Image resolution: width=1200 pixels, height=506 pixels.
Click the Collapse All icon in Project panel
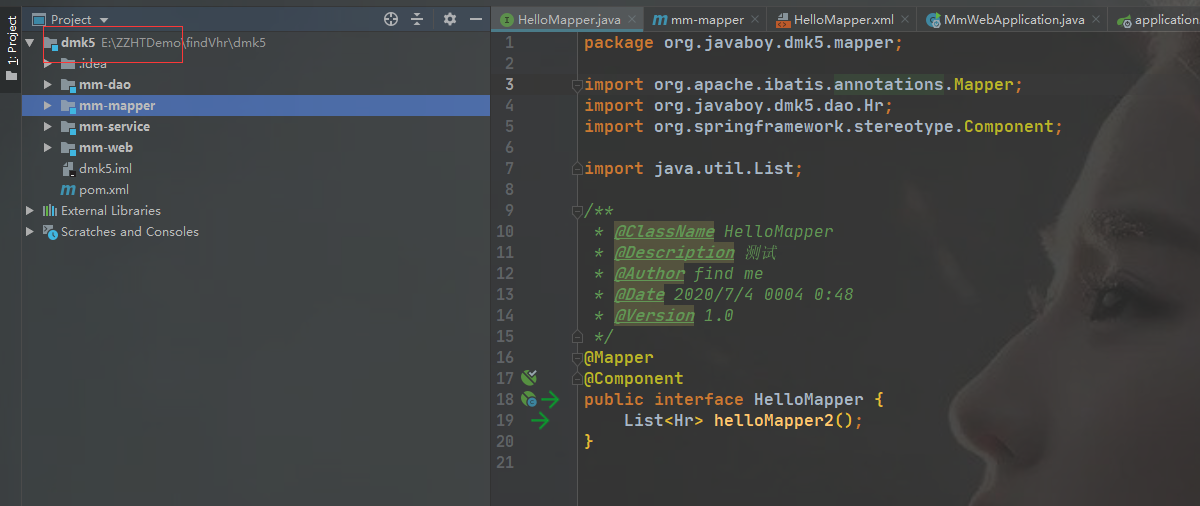click(418, 19)
